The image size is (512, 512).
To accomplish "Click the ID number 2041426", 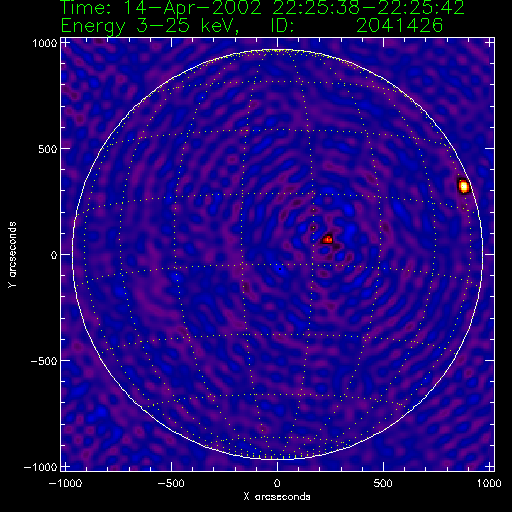I will [x=399, y=25].
